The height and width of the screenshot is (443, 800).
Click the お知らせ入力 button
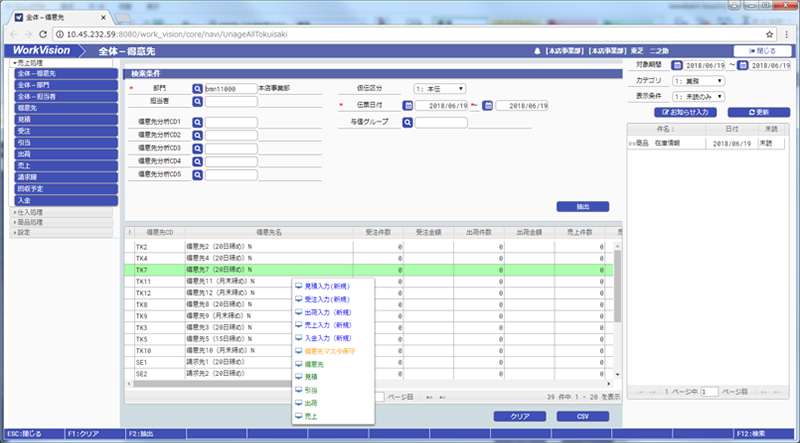[685, 112]
